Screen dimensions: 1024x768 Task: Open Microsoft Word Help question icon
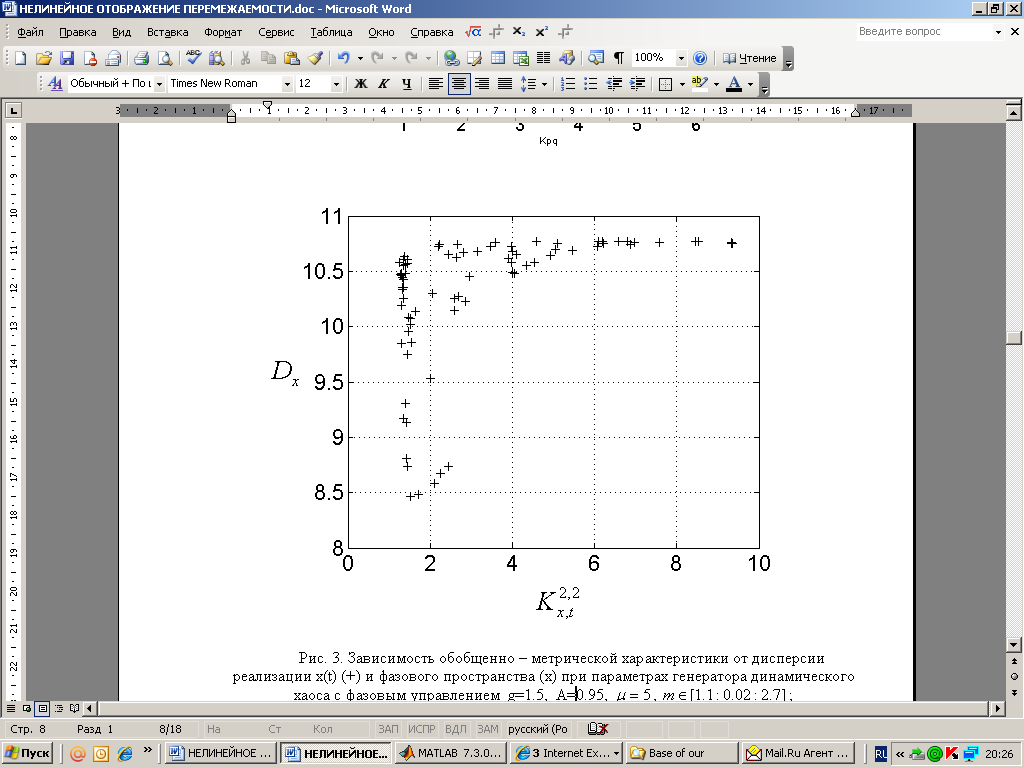[699, 58]
